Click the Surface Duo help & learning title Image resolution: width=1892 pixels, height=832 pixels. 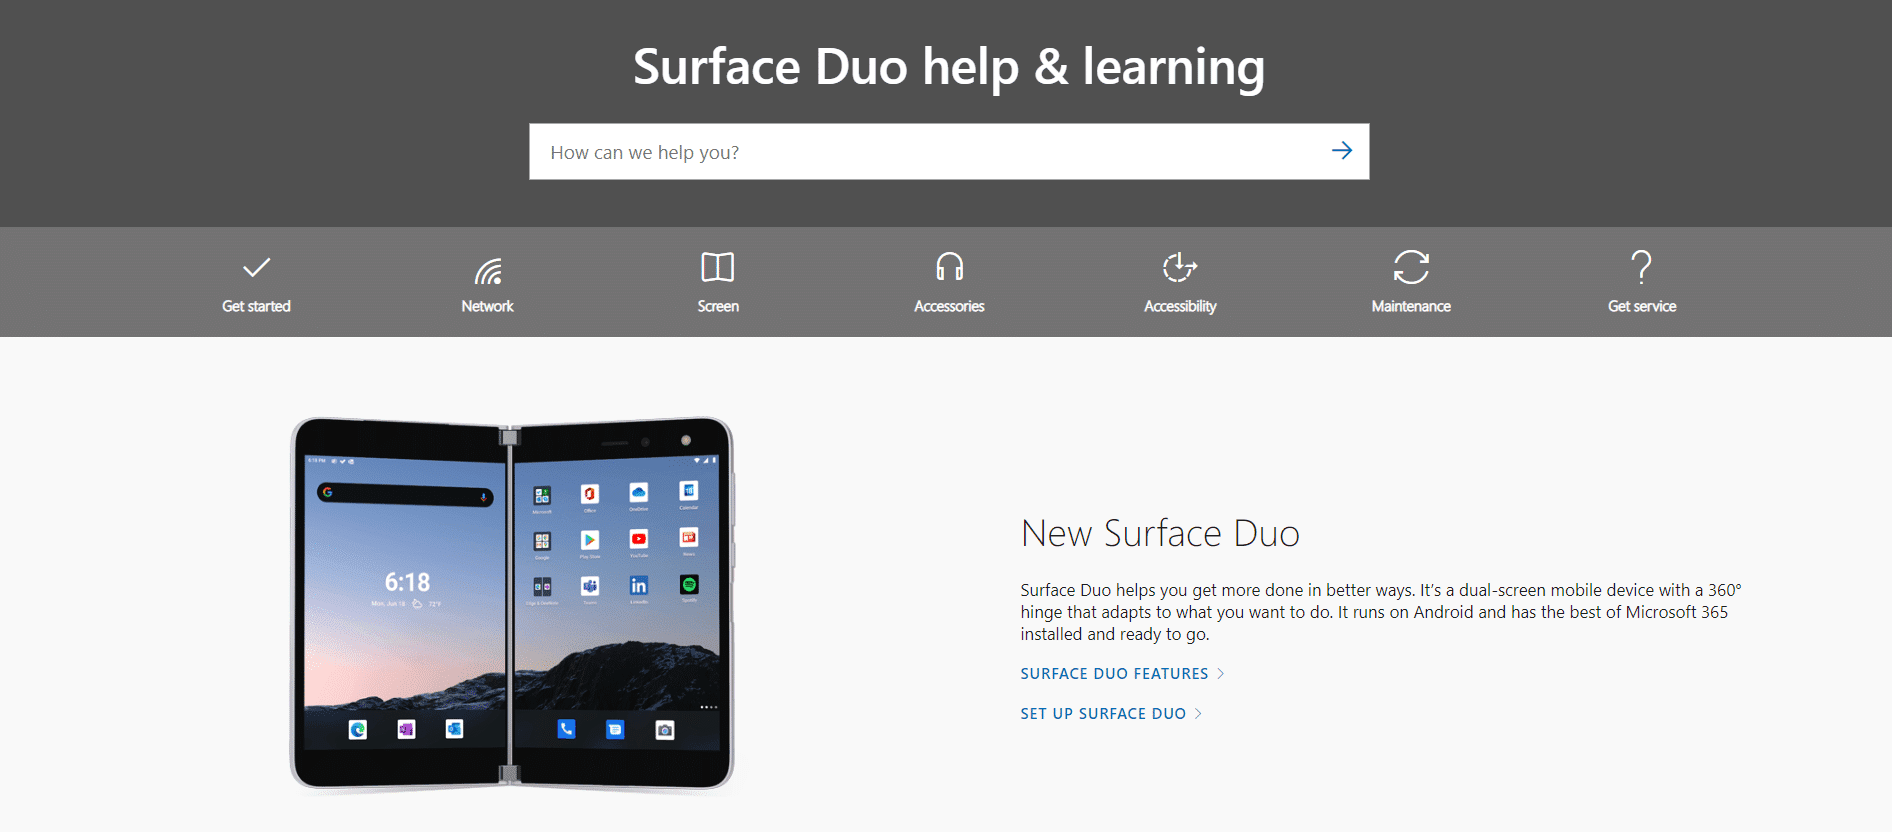tap(948, 67)
